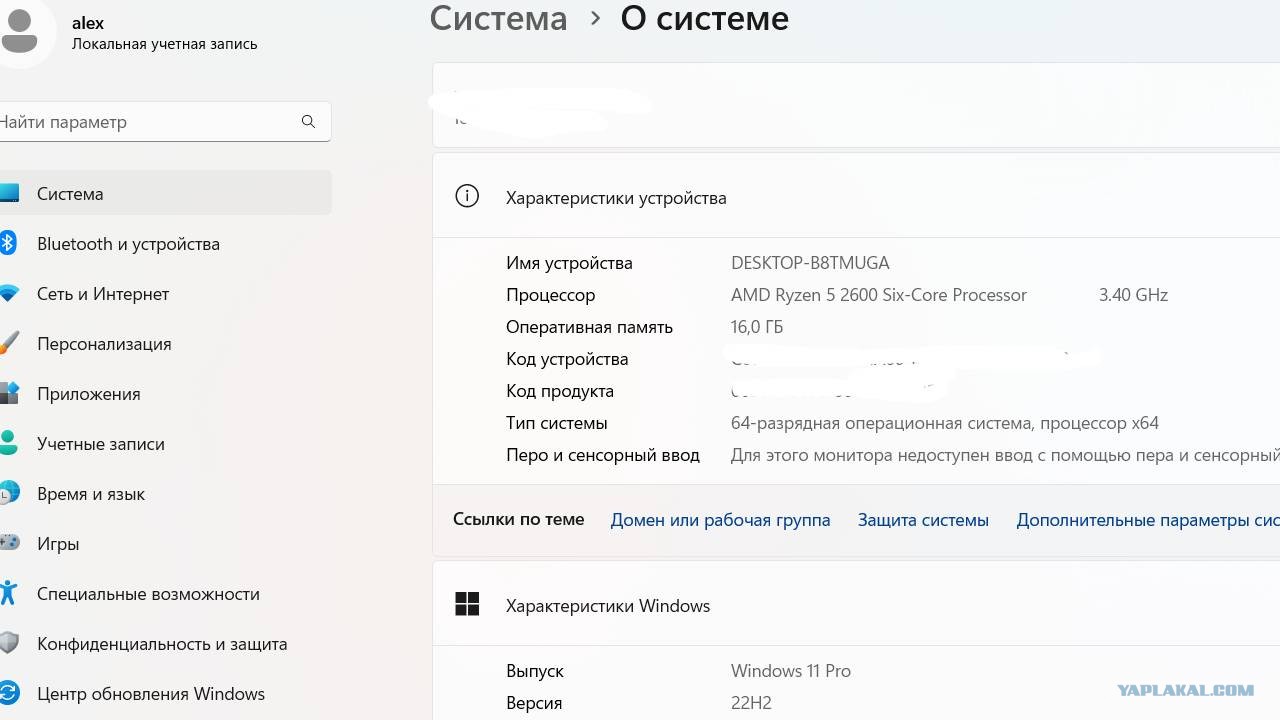Click the clock icon for Time and language
The image size is (1280, 720).
click(9, 493)
